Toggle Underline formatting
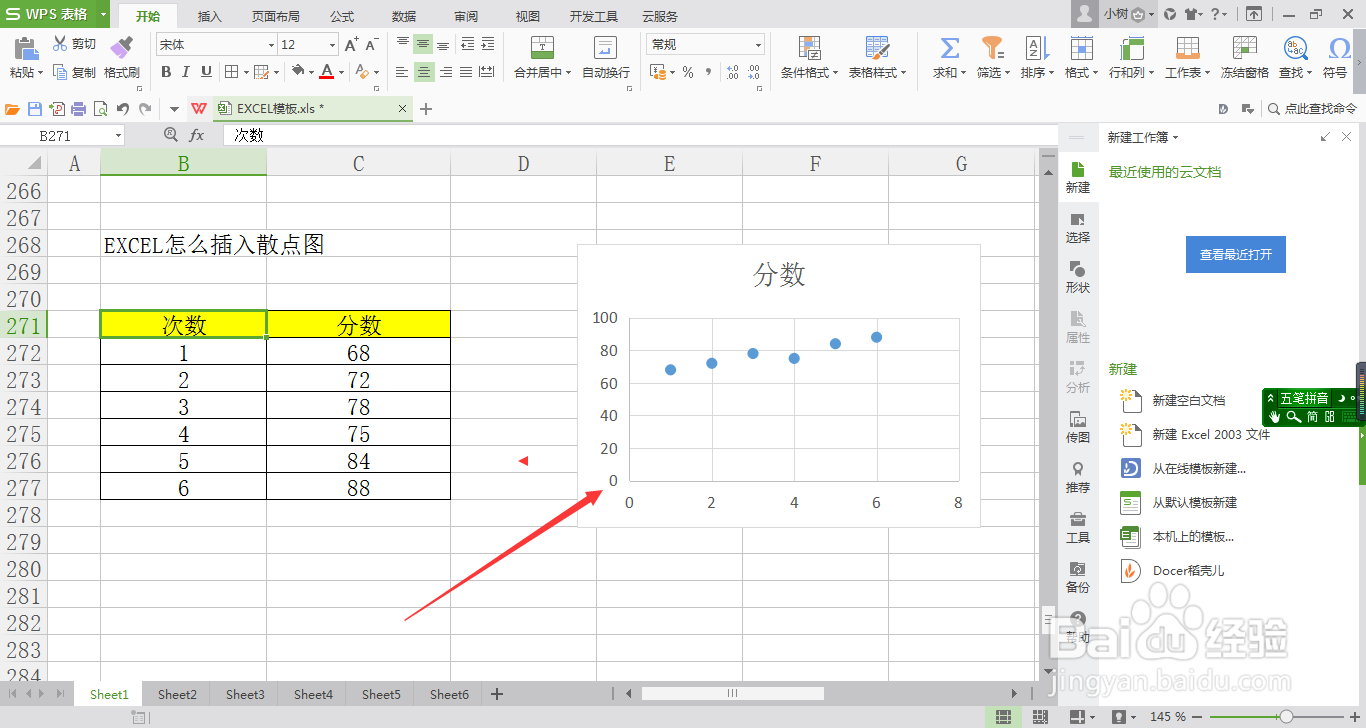Image resolution: width=1366 pixels, height=728 pixels. point(206,72)
